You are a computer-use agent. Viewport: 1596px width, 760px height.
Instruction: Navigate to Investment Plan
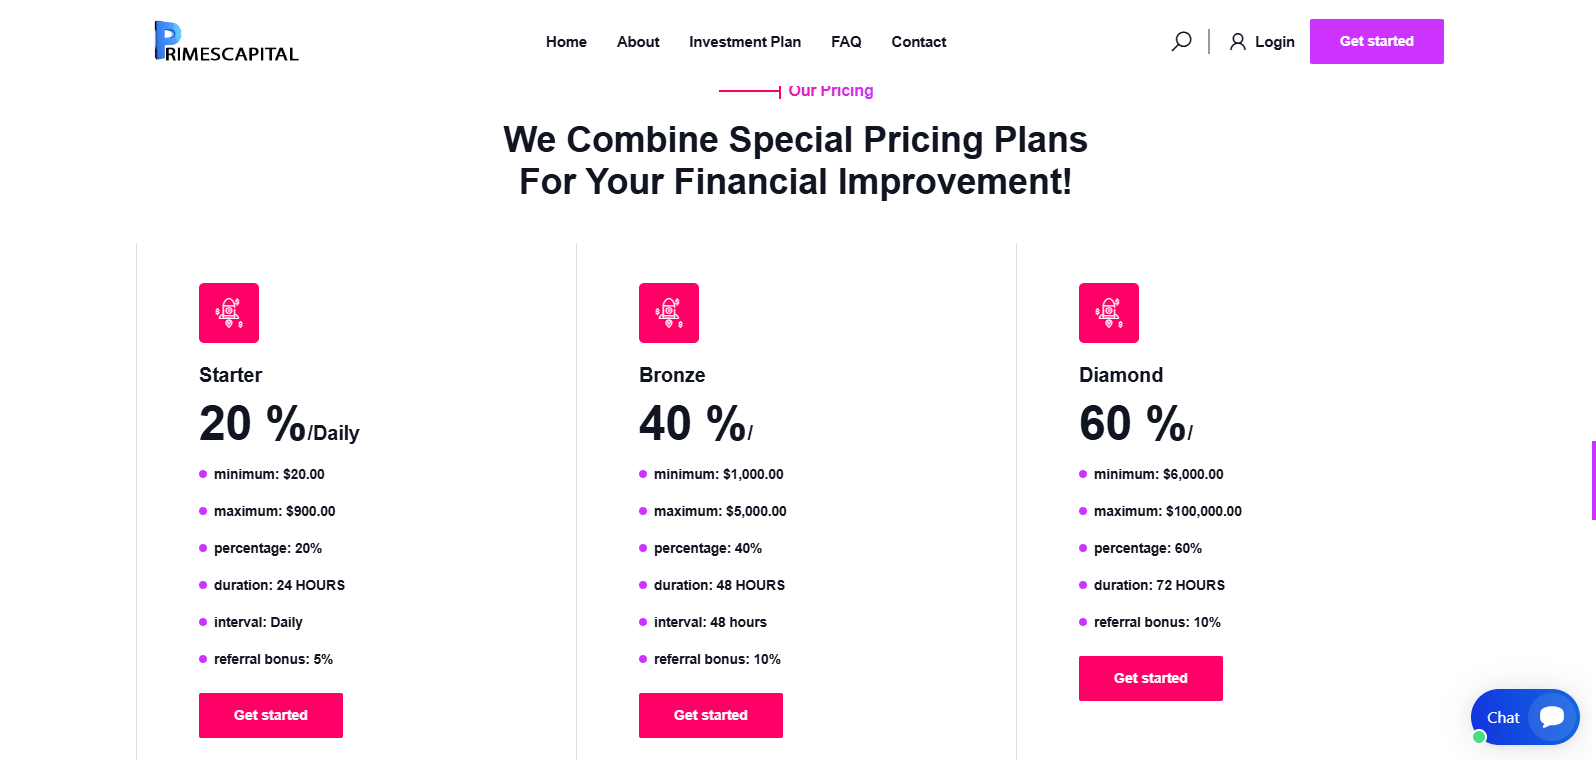(x=745, y=42)
